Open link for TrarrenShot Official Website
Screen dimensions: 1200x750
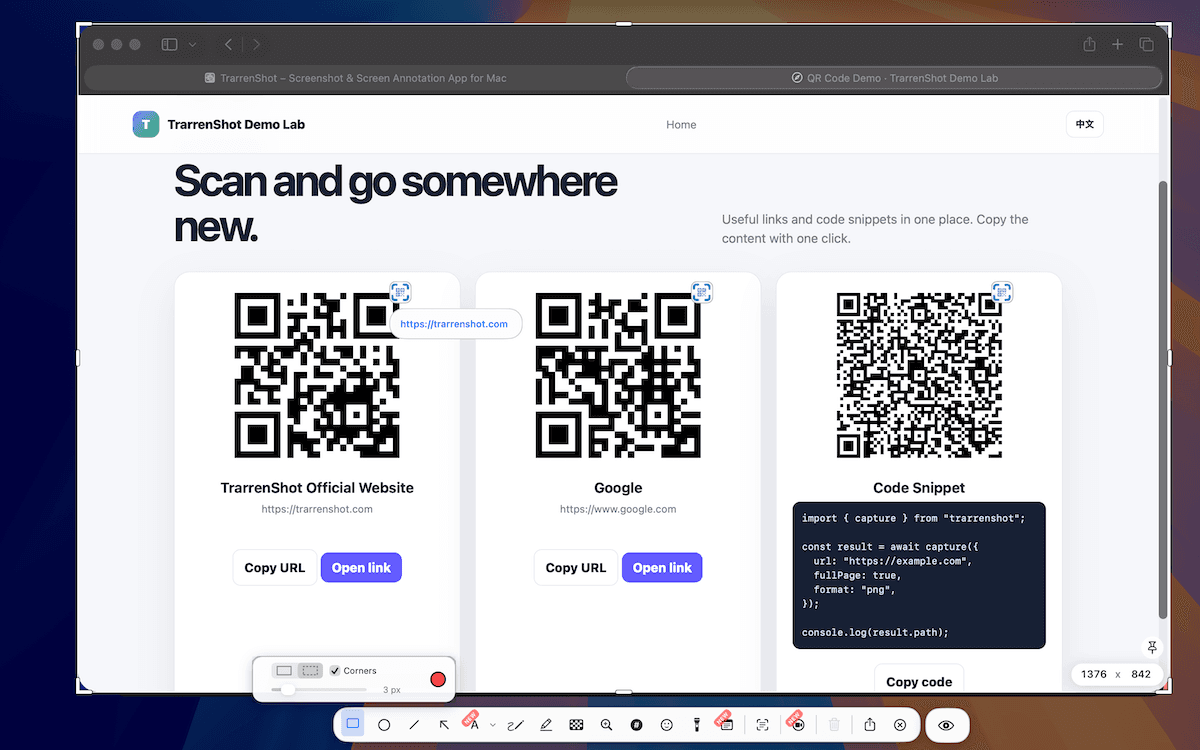pos(361,568)
